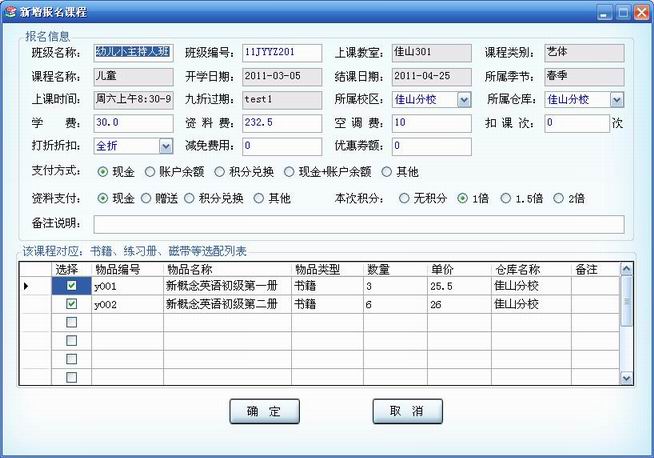Close the 新增报名课程 window
654x458 pixels.
click(641, 12)
